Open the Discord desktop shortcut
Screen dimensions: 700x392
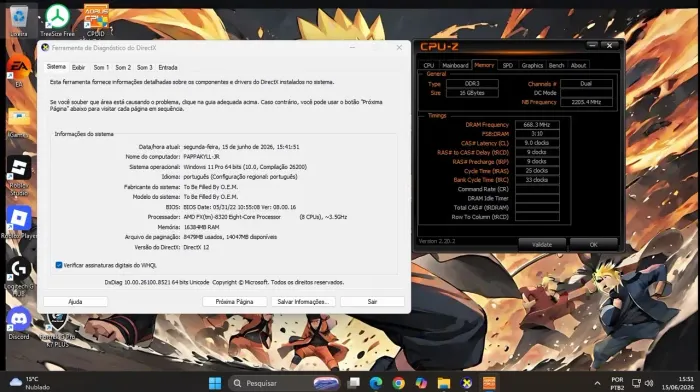pos(19,323)
